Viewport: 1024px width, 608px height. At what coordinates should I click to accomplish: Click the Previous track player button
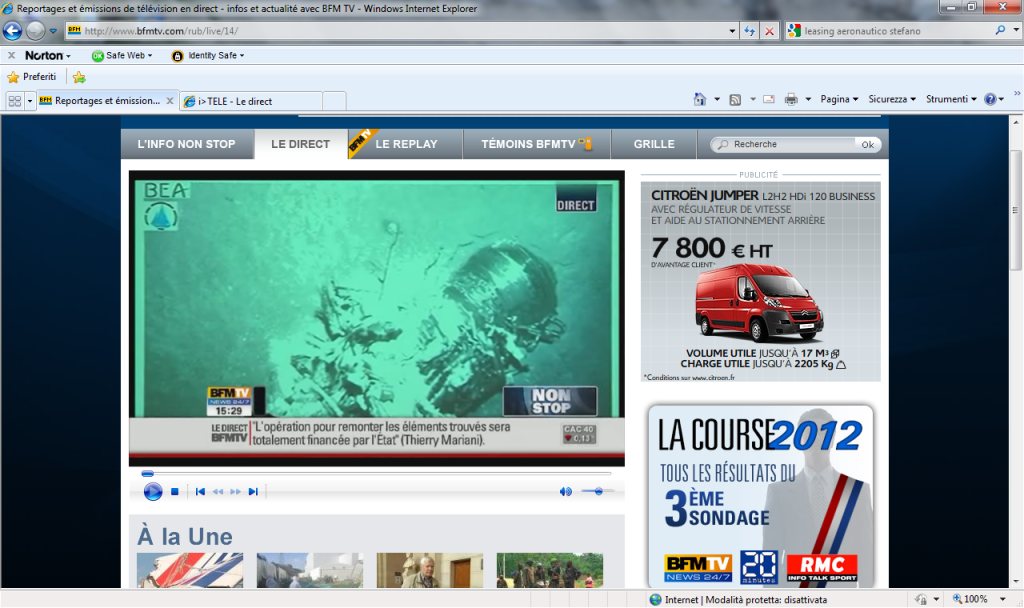pyautogui.click(x=200, y=492)
